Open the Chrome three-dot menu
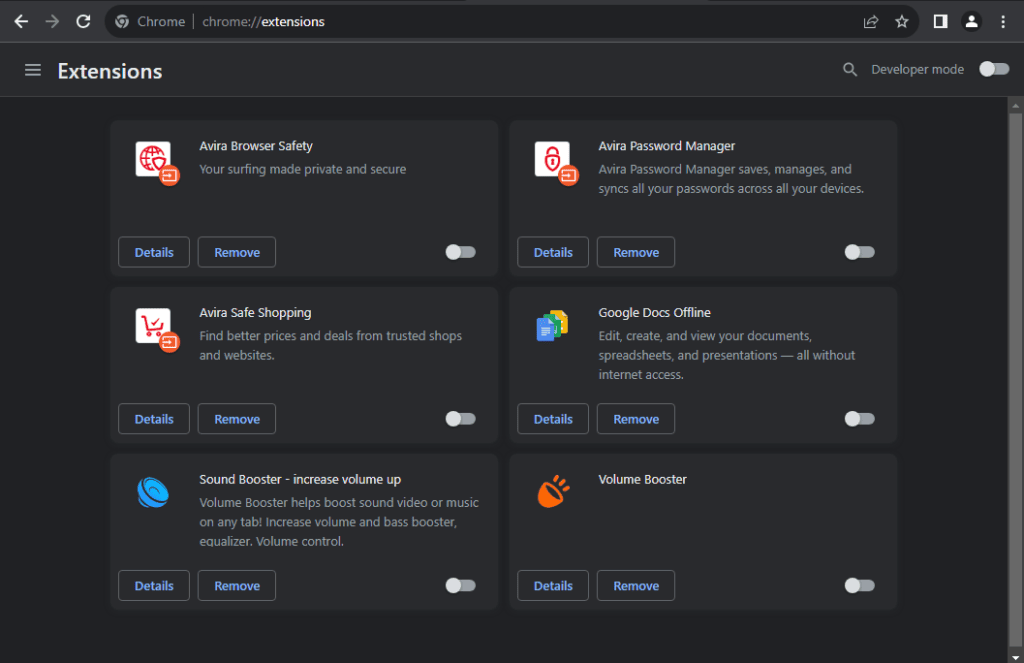 click(1003, 21)
